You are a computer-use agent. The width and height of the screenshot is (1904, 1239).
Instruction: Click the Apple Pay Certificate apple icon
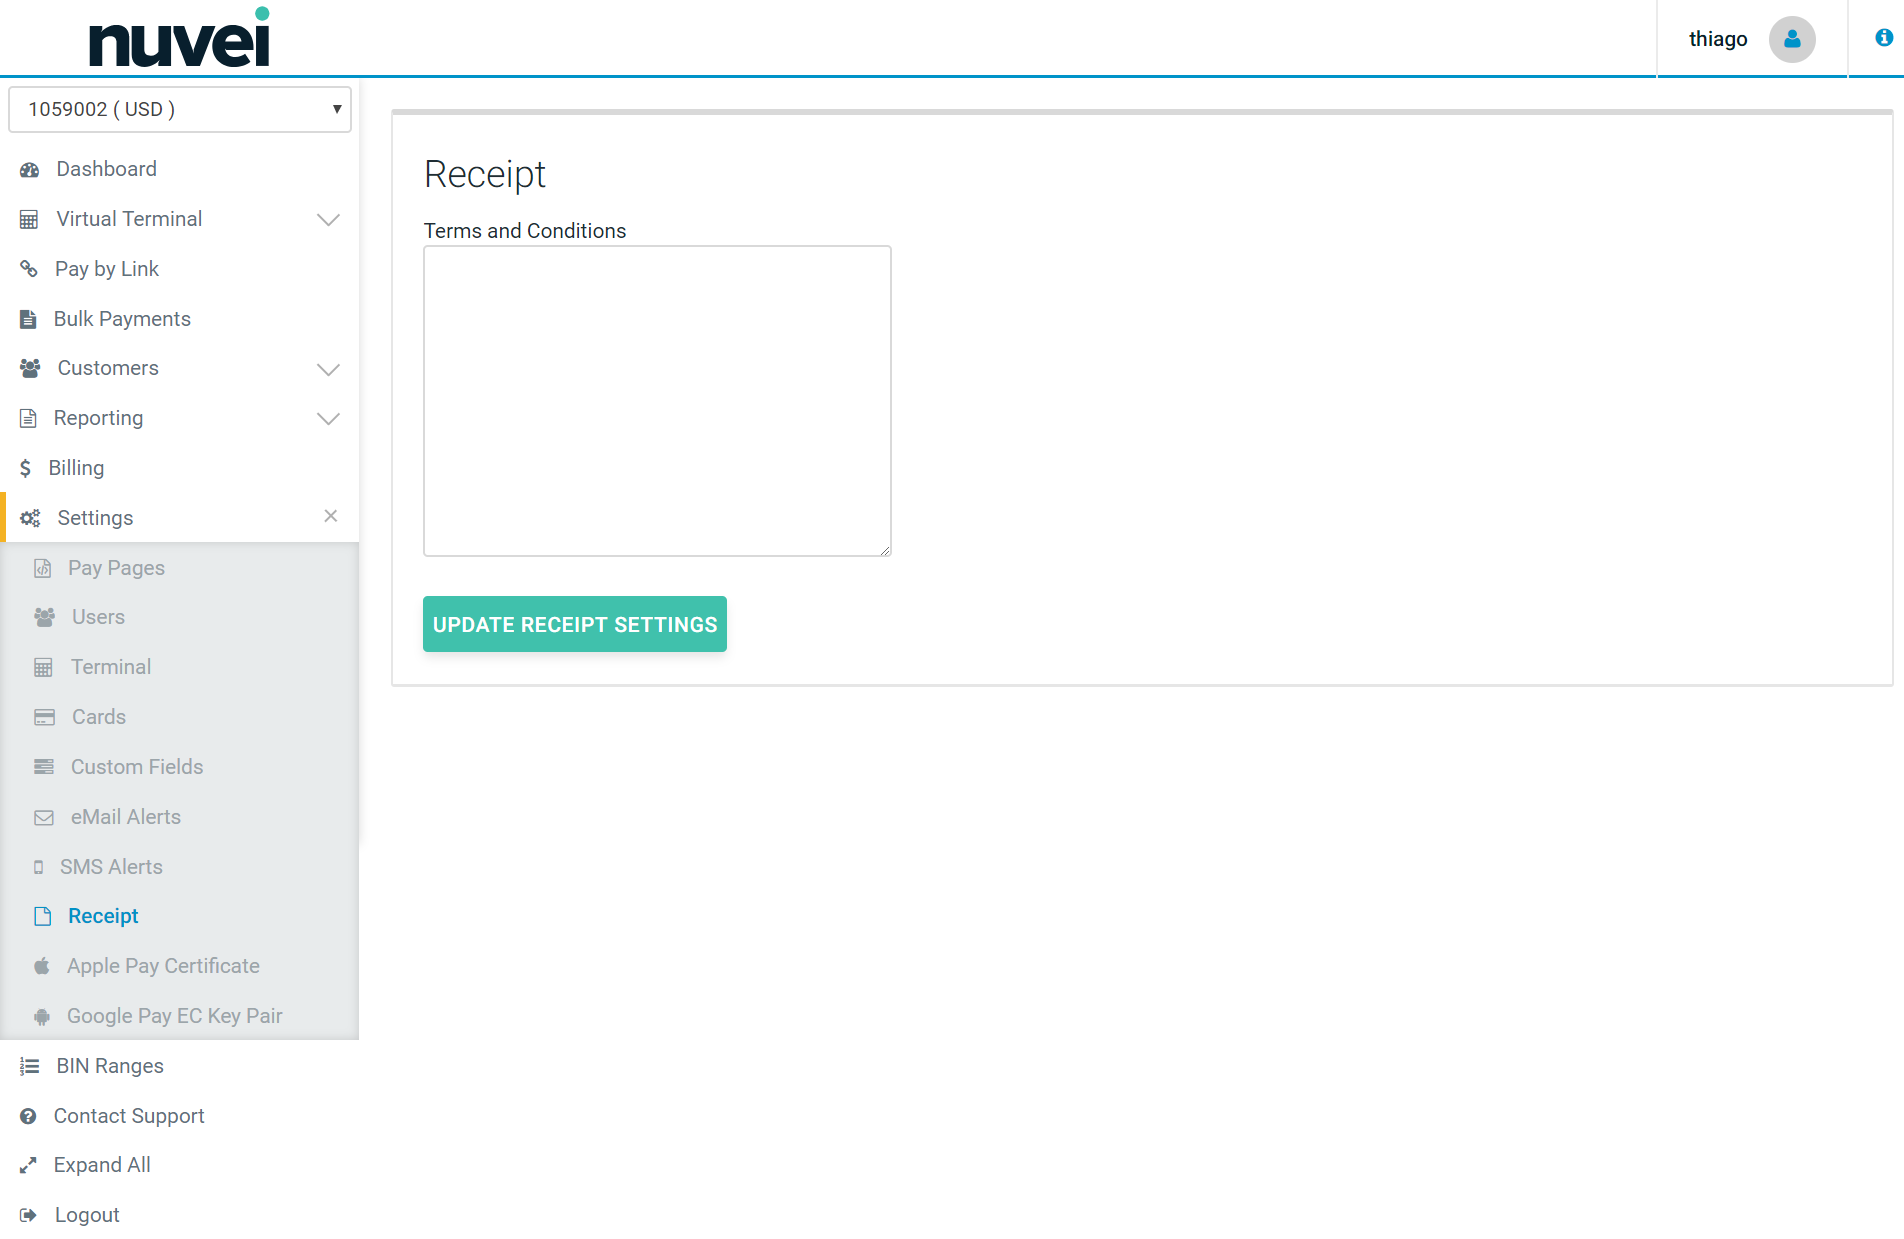pos(42,966)
